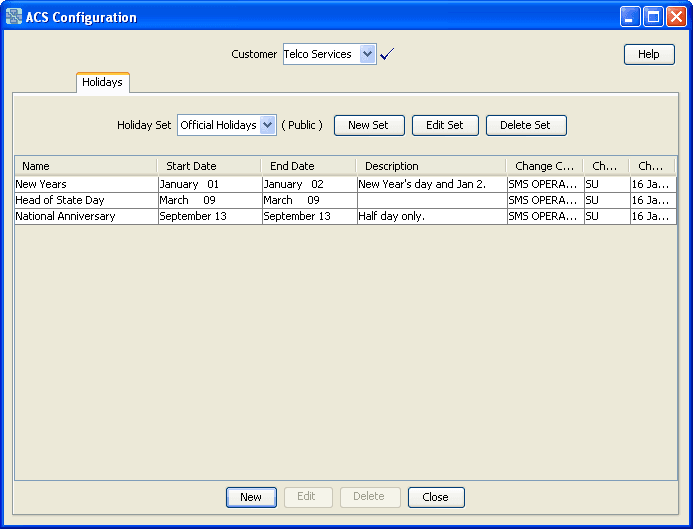The width and height of the screenshot is (693, 529).
Task: Click National Anniversary start date September 13
Action: (210, 216)
